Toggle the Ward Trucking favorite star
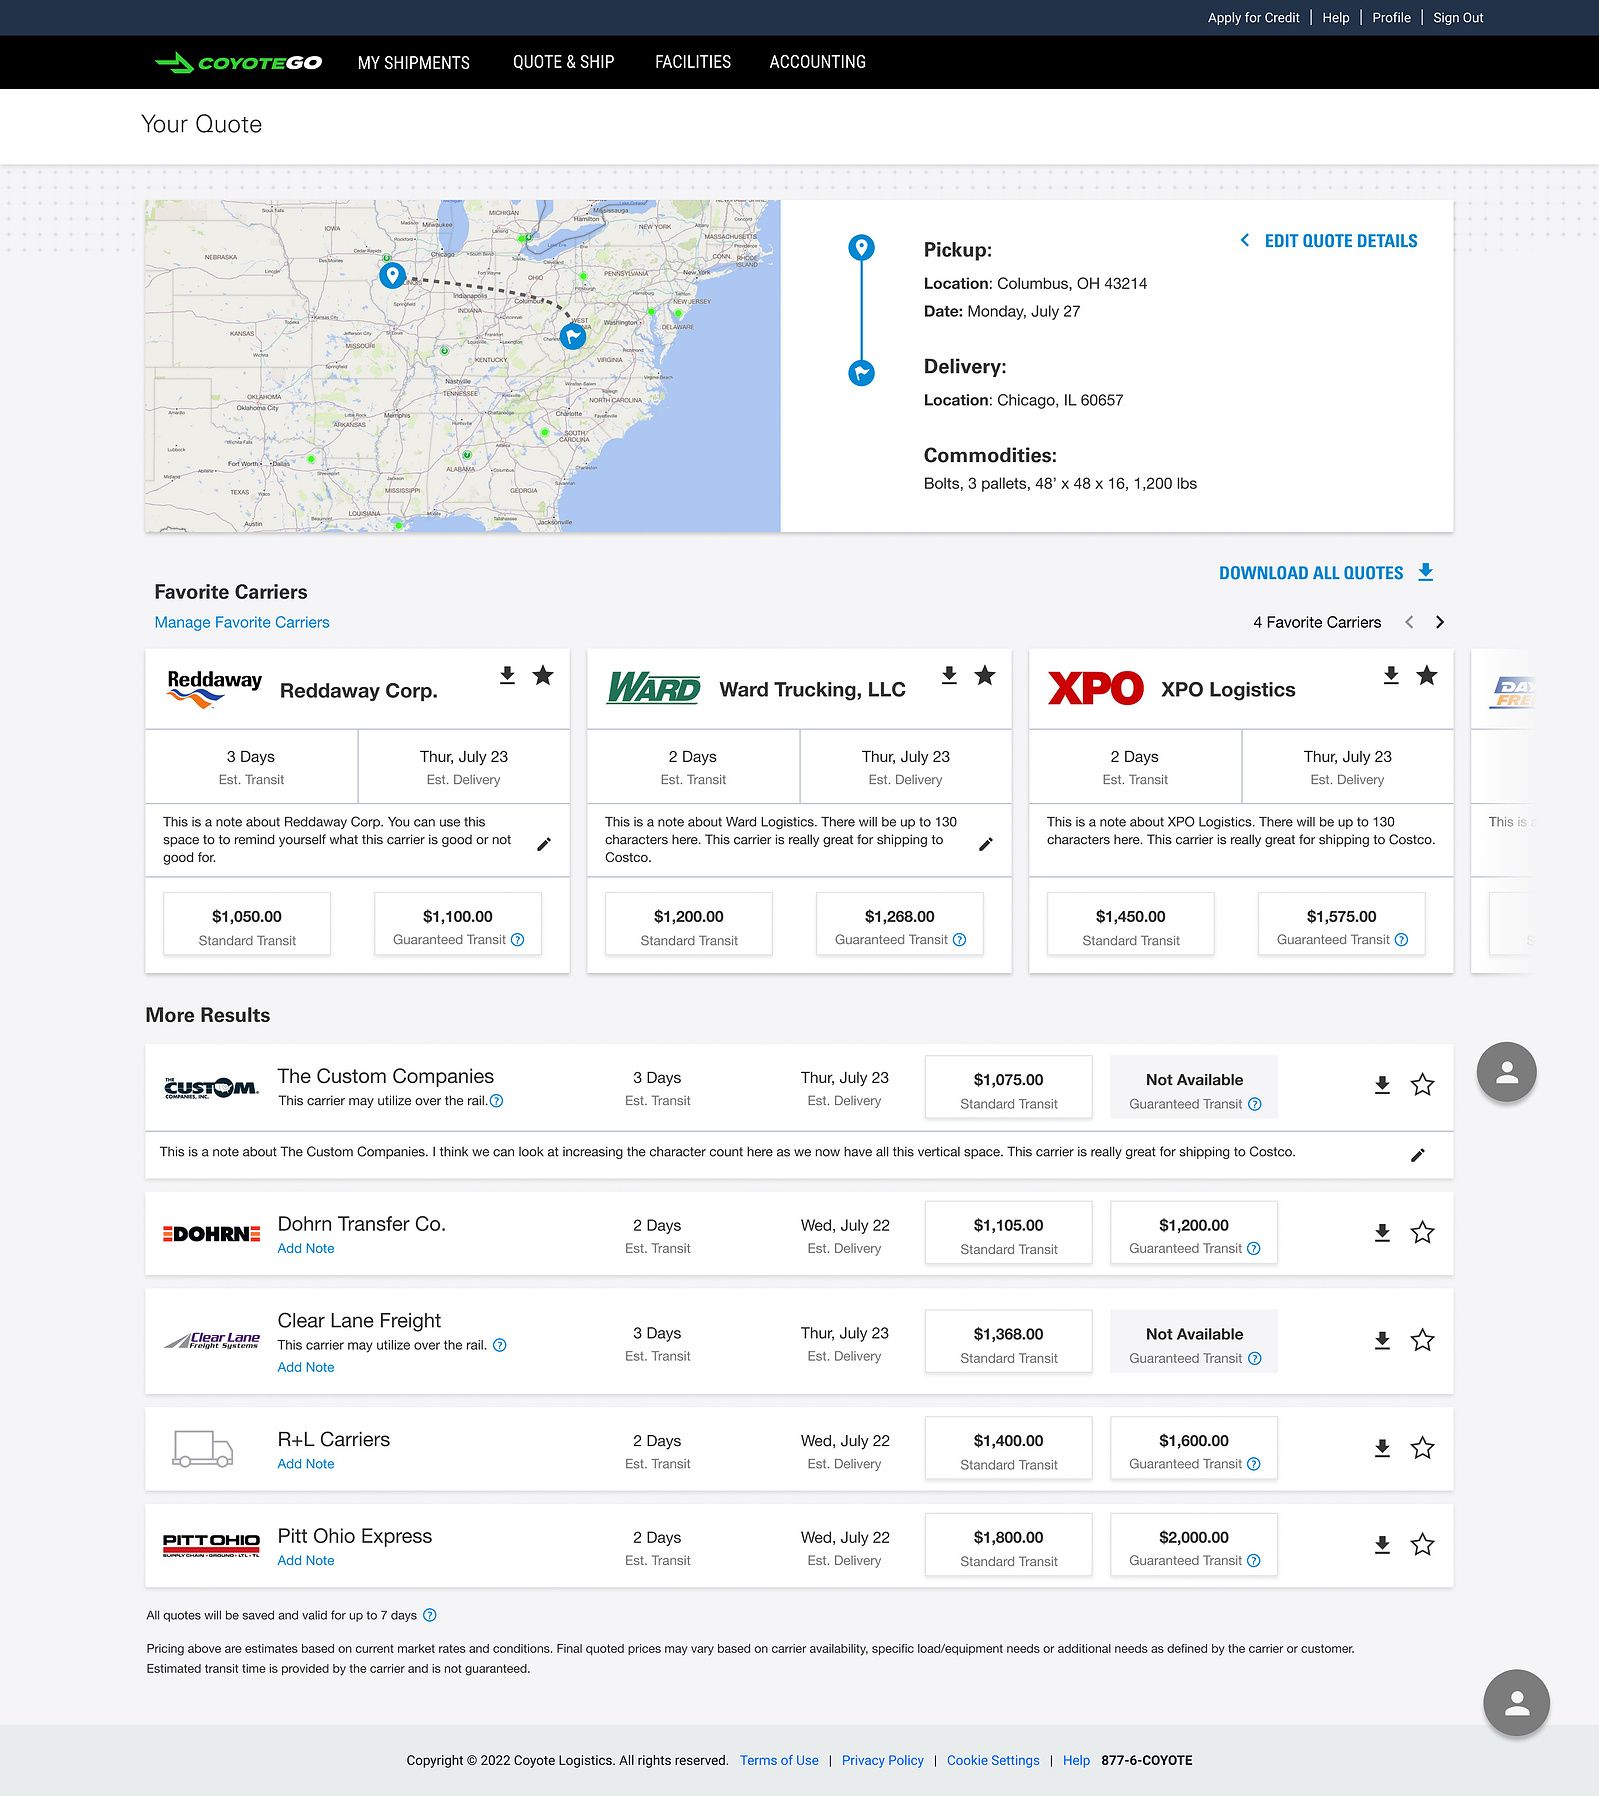The width and height of the screenshot is (1599, 1796). click(985, 676)
